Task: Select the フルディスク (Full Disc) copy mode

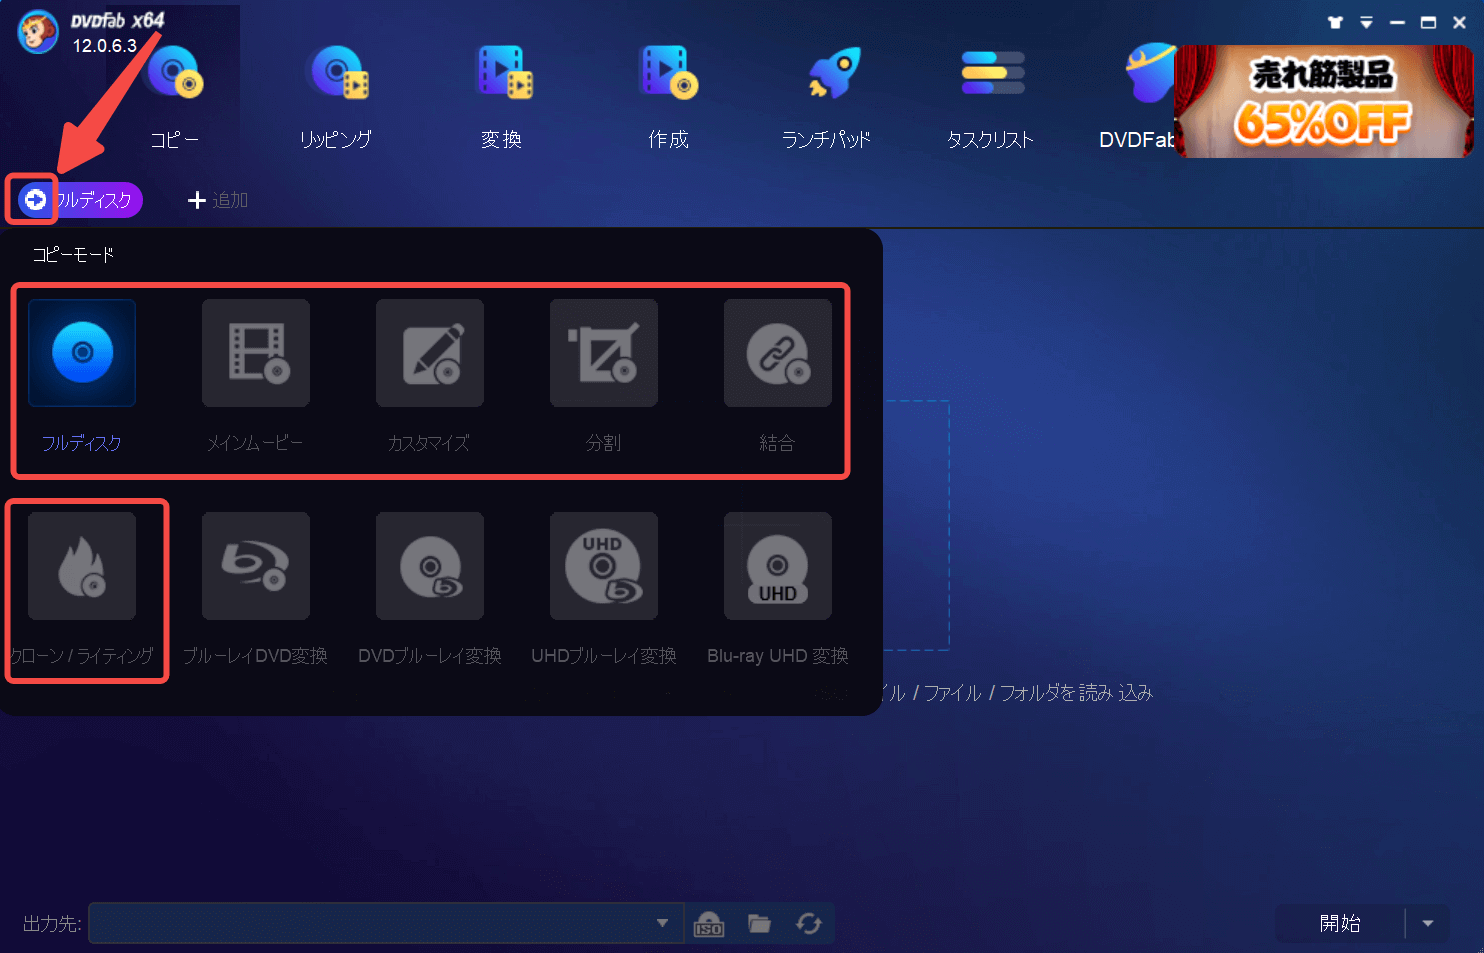Action: pos(82,353)
